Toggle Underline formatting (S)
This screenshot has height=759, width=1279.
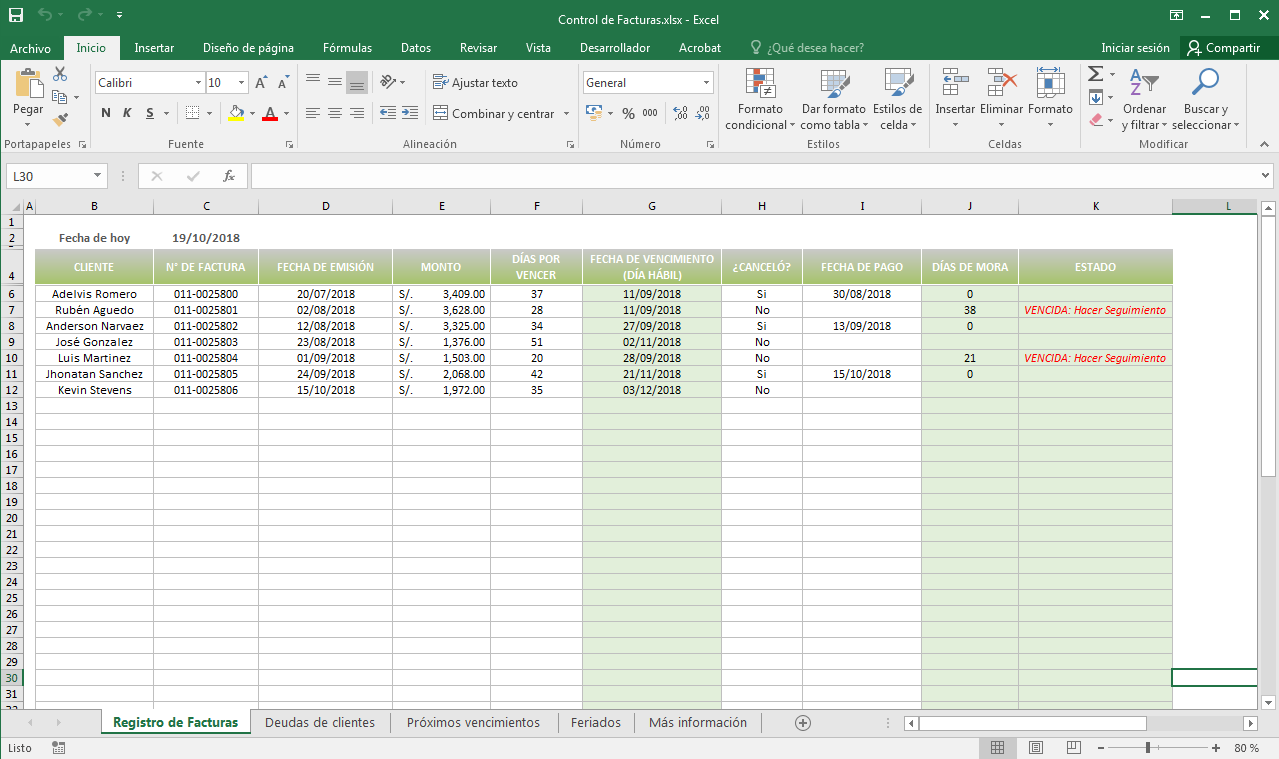150,113
